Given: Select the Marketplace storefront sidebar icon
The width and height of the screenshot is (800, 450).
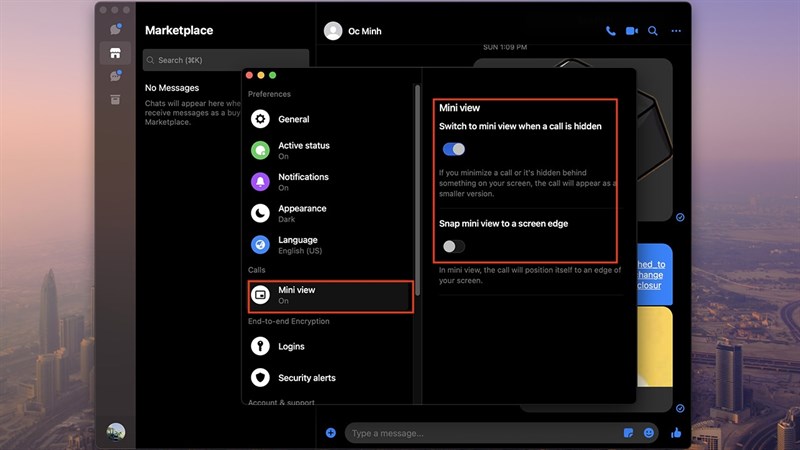Looking at the screenshot, I should pos(115,53).
